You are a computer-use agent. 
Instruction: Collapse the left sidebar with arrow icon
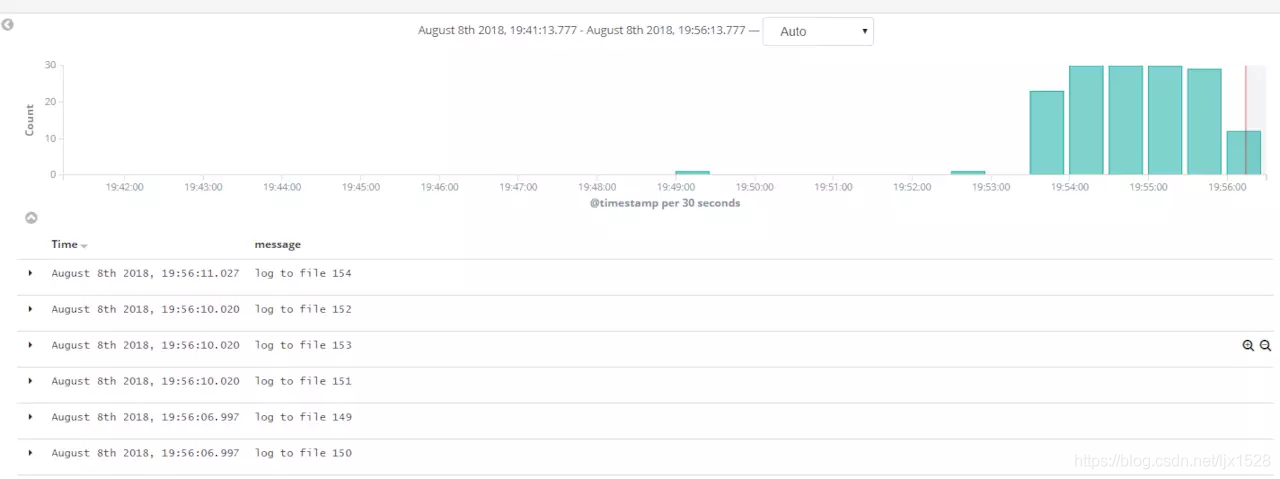pyautogui.click(x=8, y=24)
